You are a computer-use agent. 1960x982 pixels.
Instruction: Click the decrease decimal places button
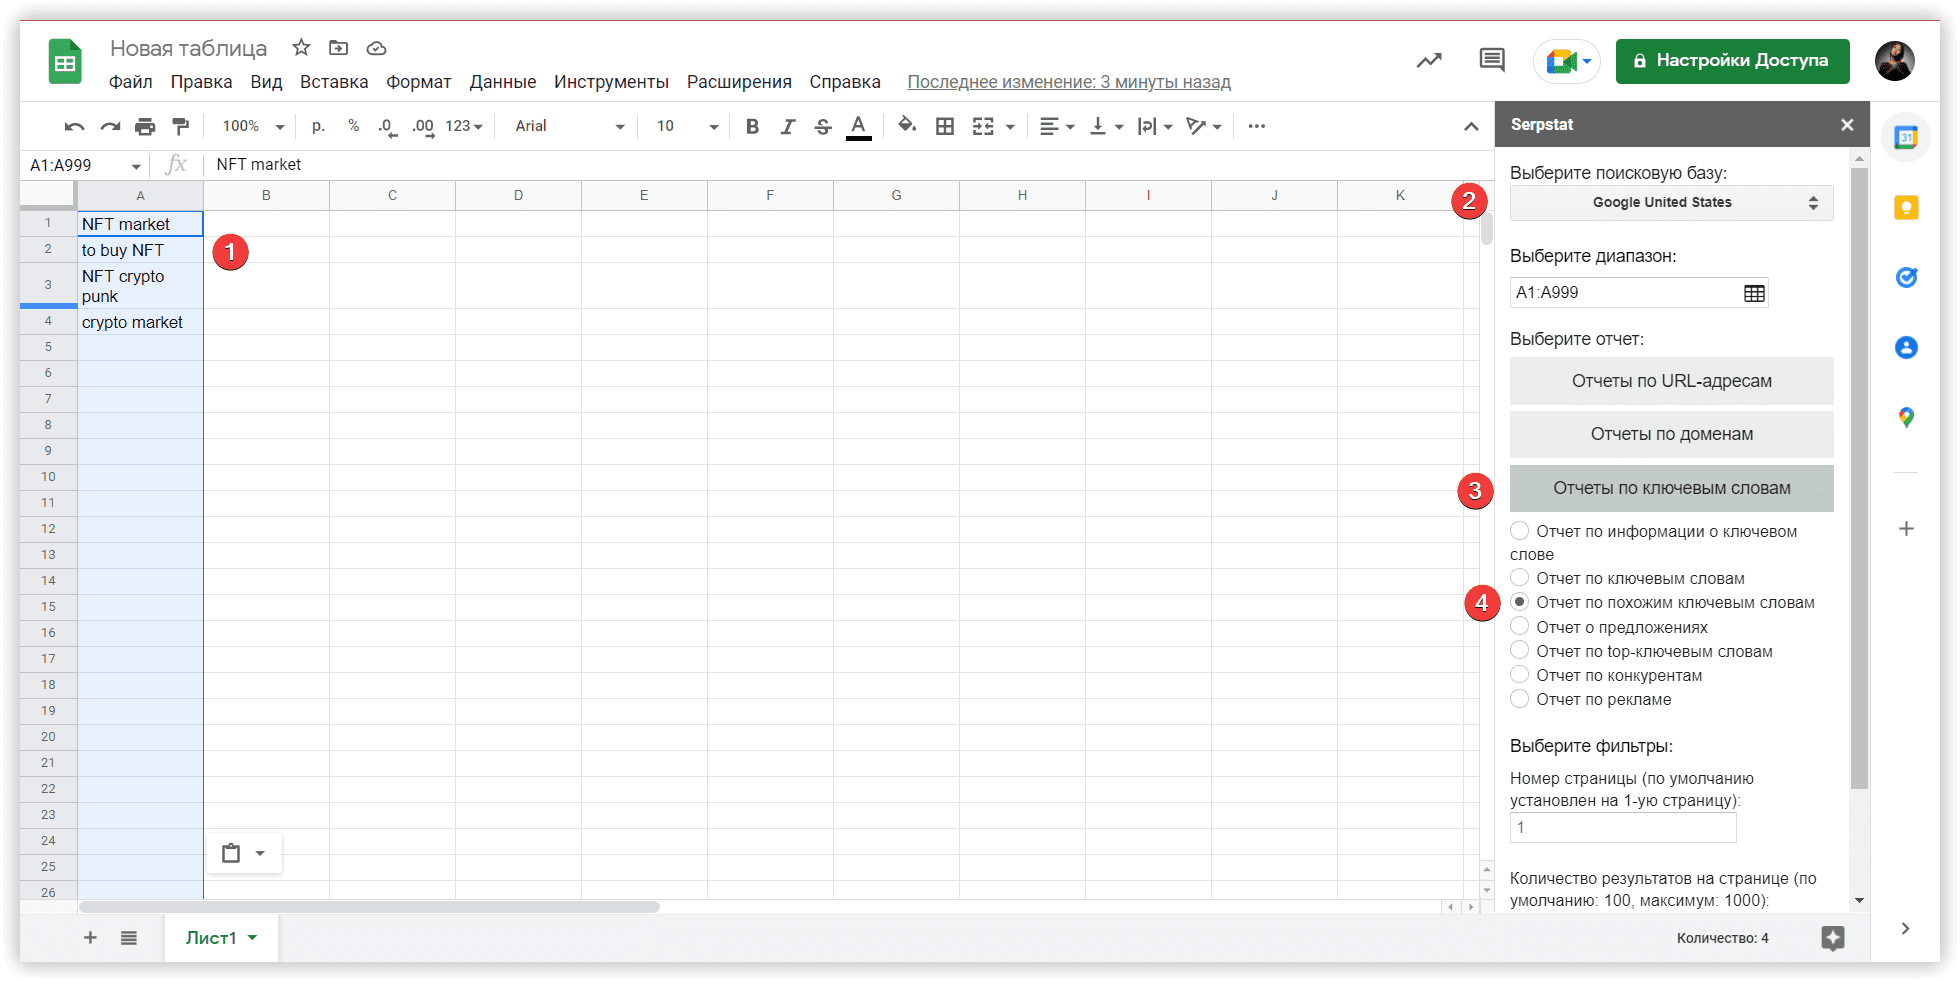pyautogui.click(x=387, y=127)
